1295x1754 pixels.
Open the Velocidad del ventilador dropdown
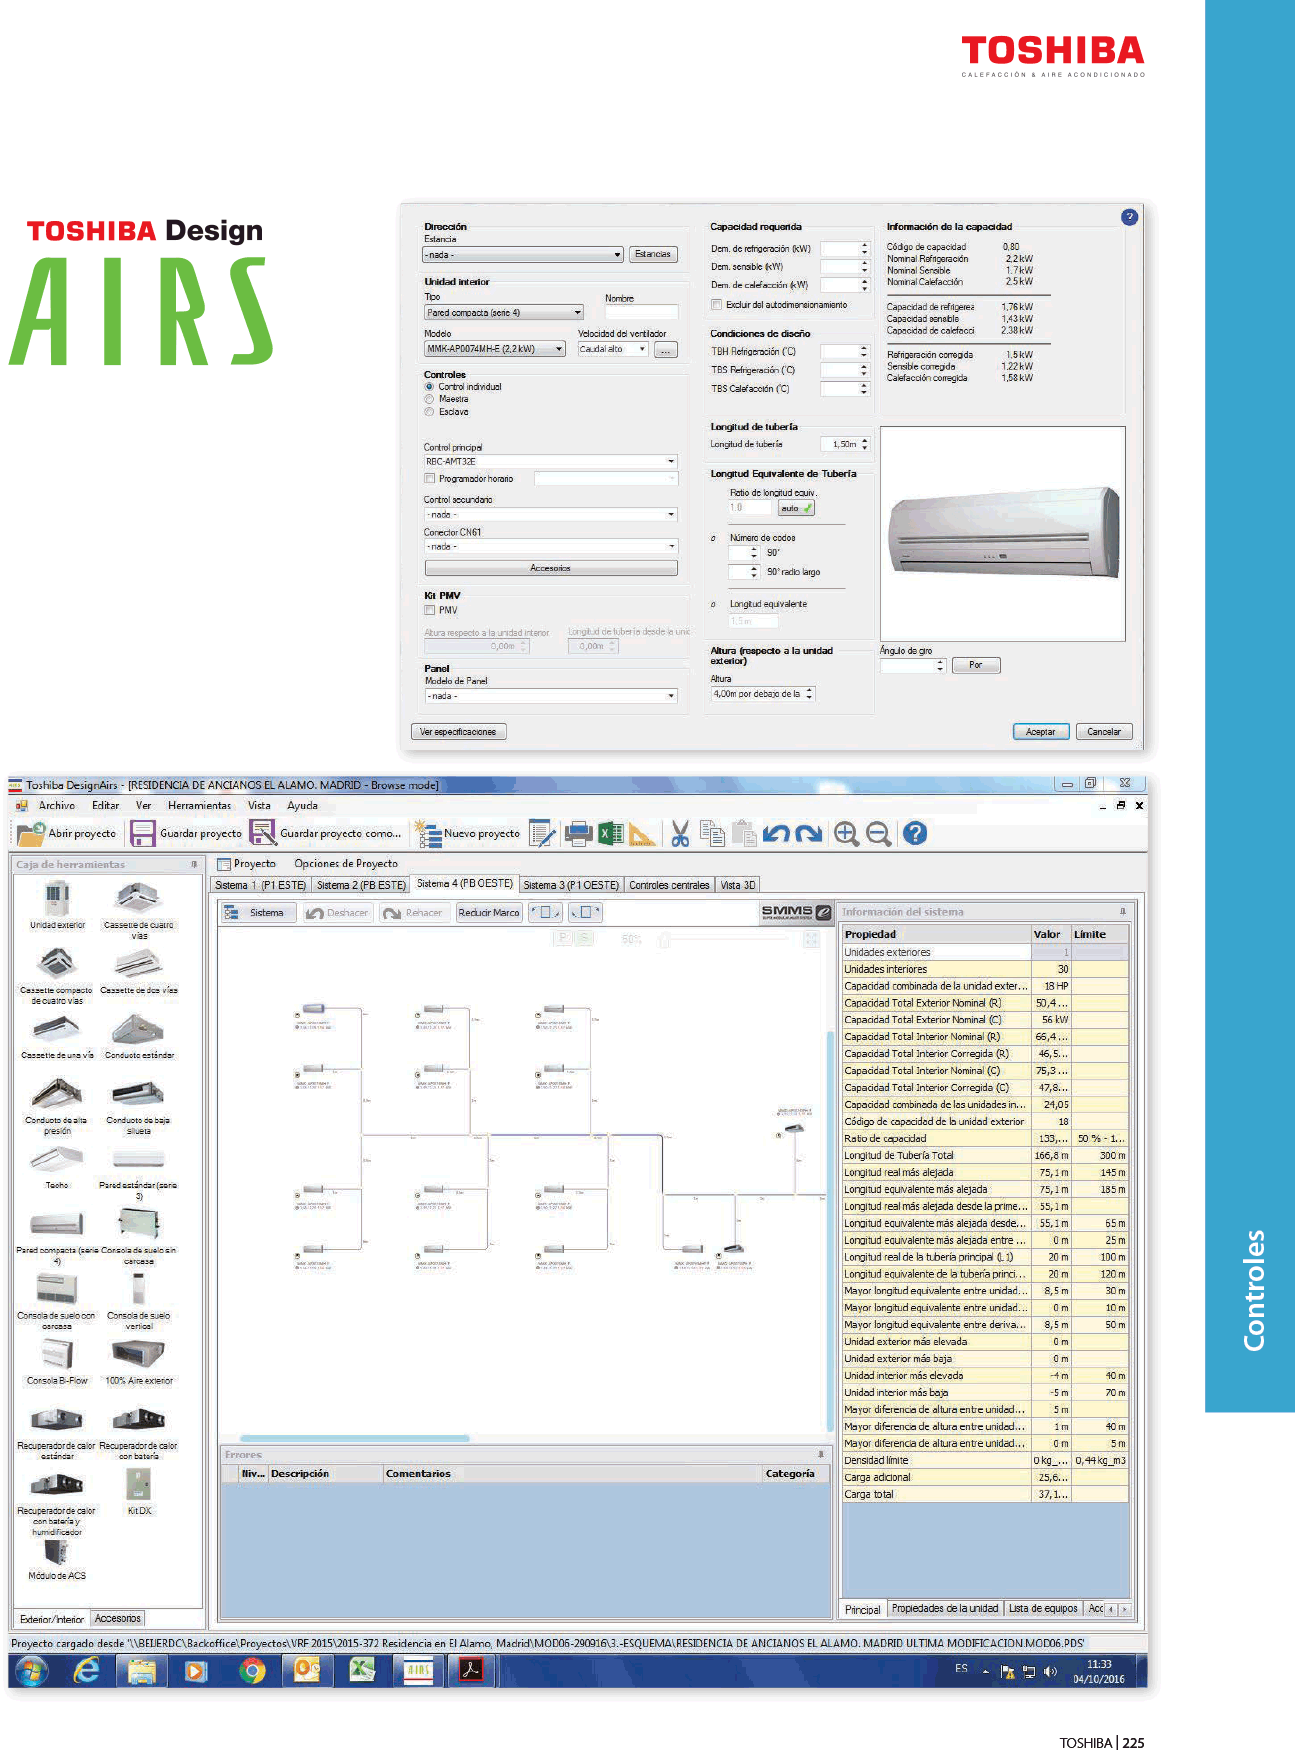(x=613, y=349)
